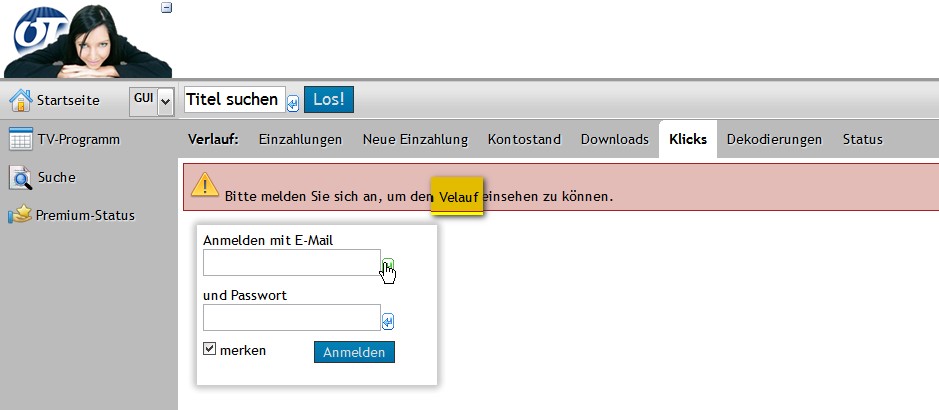Click the Premium-Status coins icon
The image size is (939, 410).
click(20, 215)
